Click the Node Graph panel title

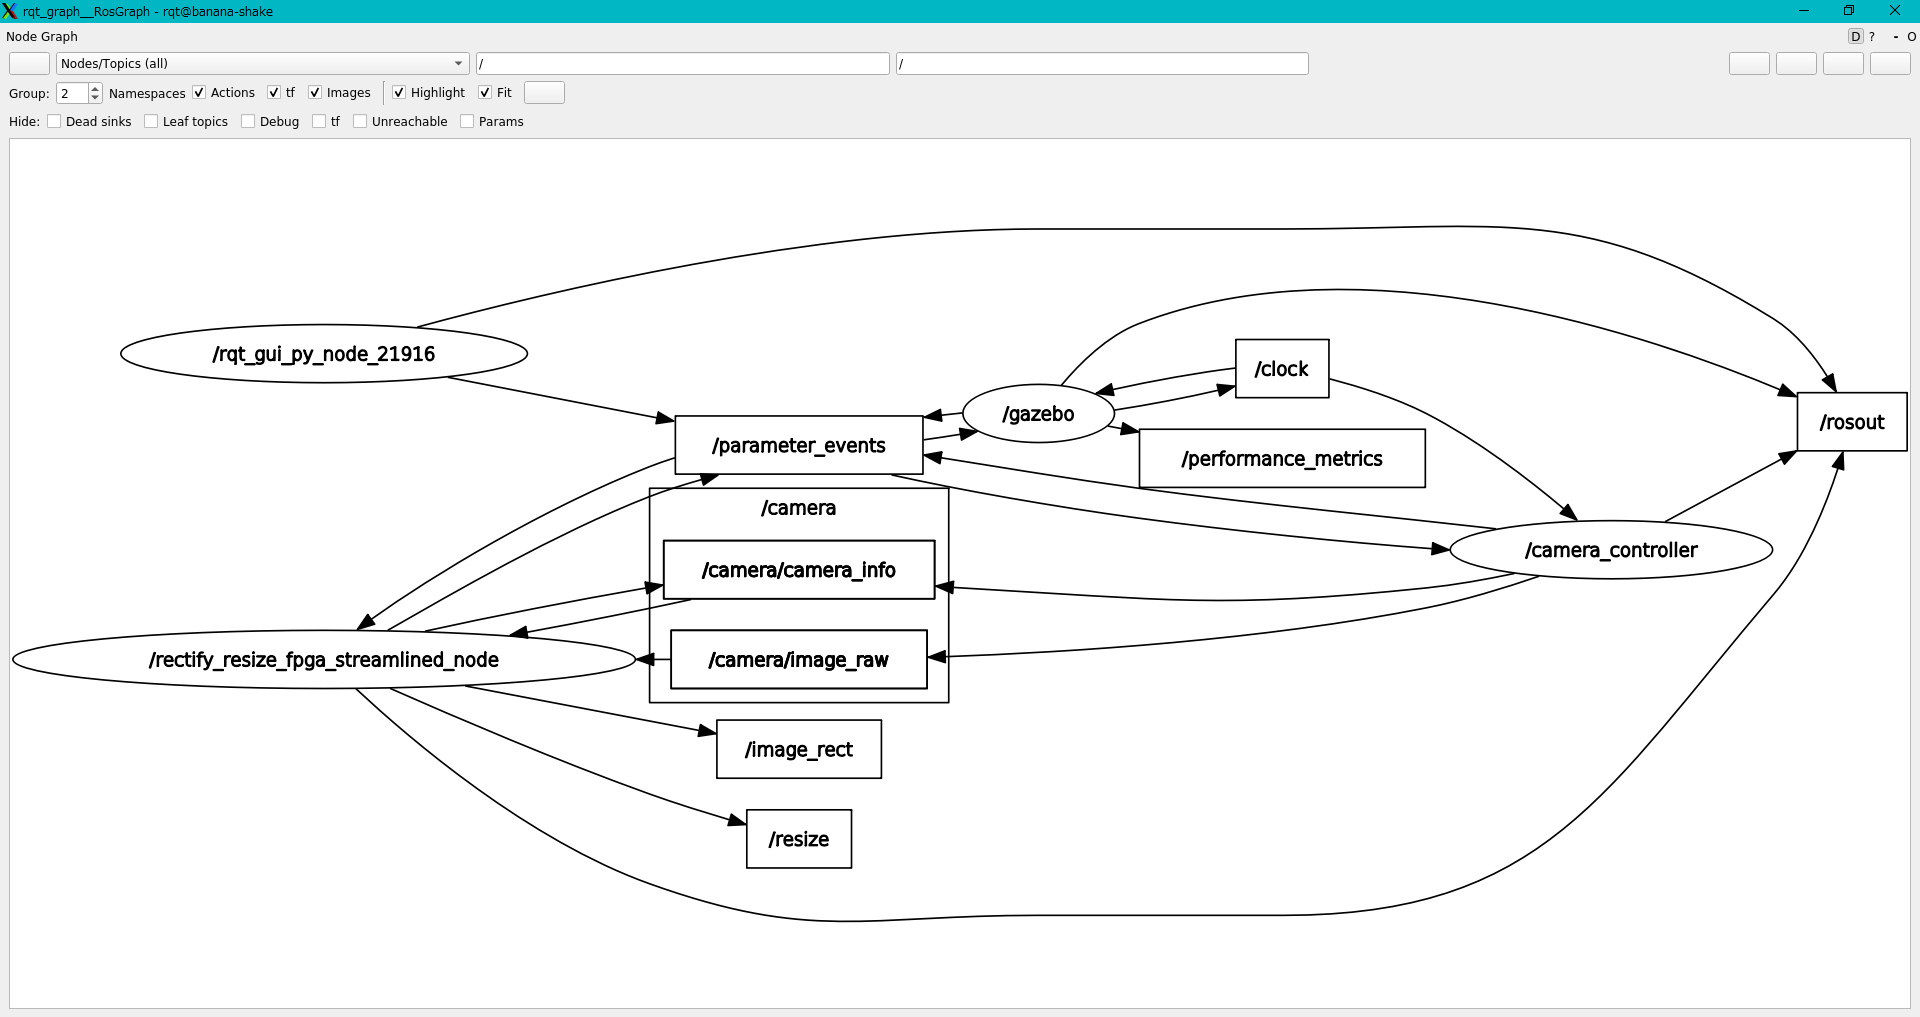click(x=42, y=36)
